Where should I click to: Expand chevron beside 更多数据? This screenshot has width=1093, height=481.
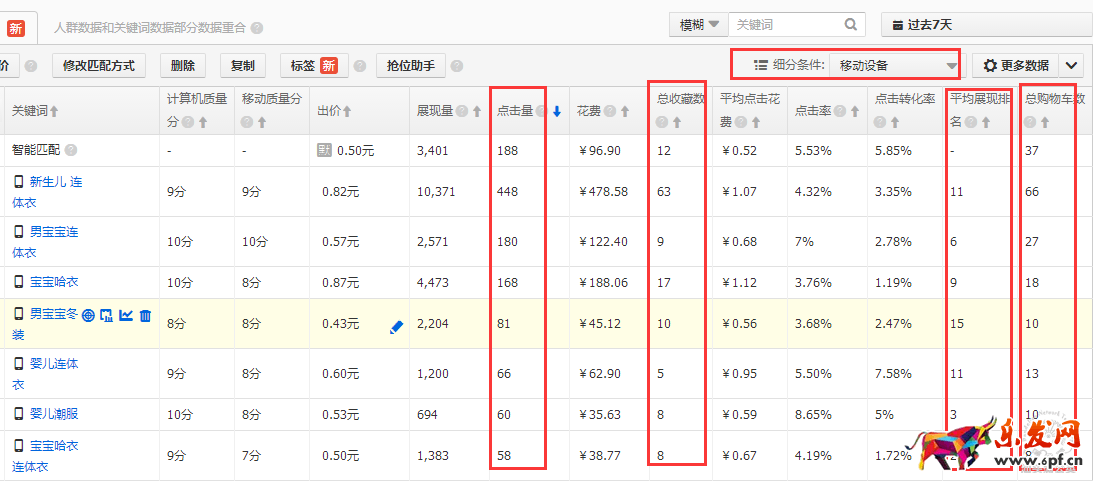(1071, 66)
